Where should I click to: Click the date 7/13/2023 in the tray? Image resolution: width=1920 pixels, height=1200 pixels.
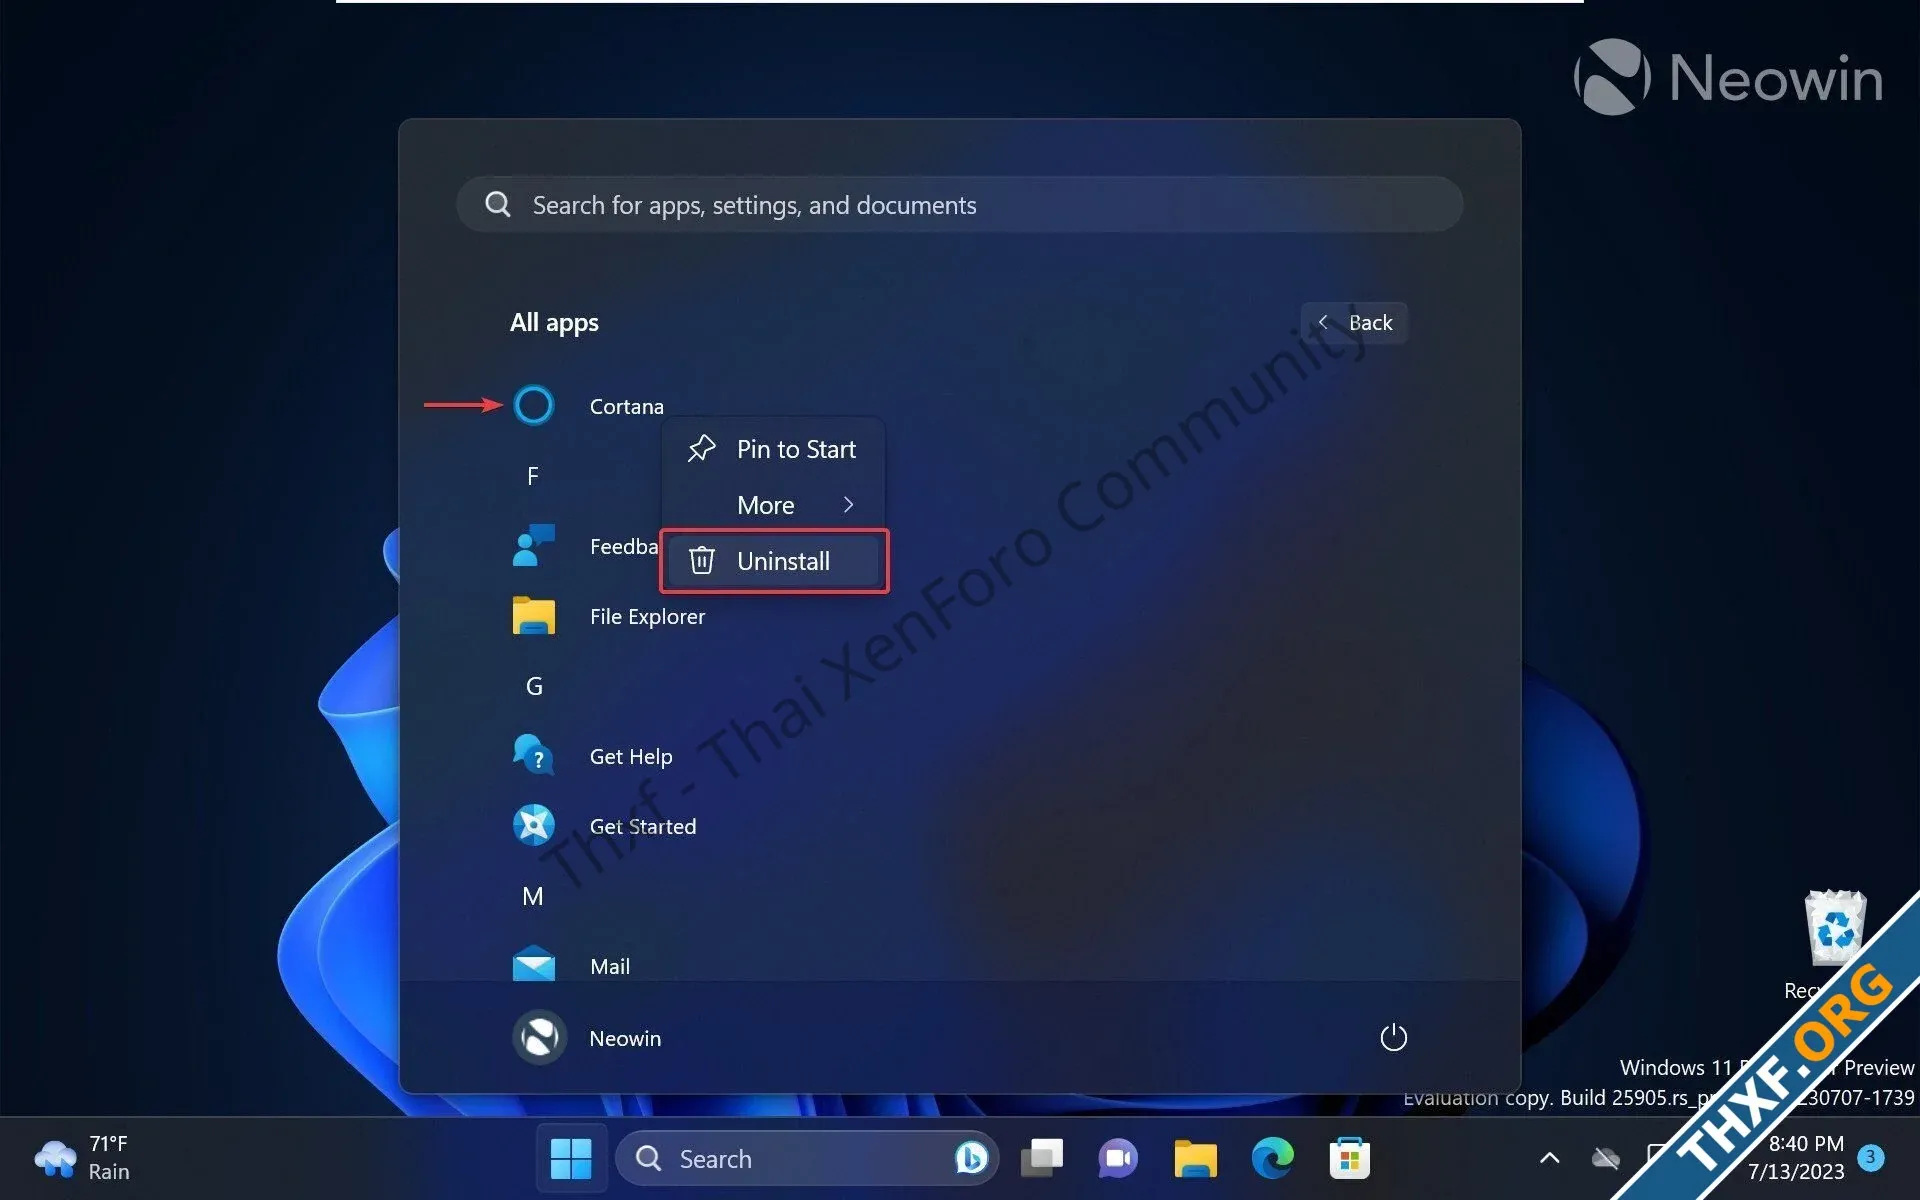1796,1171
